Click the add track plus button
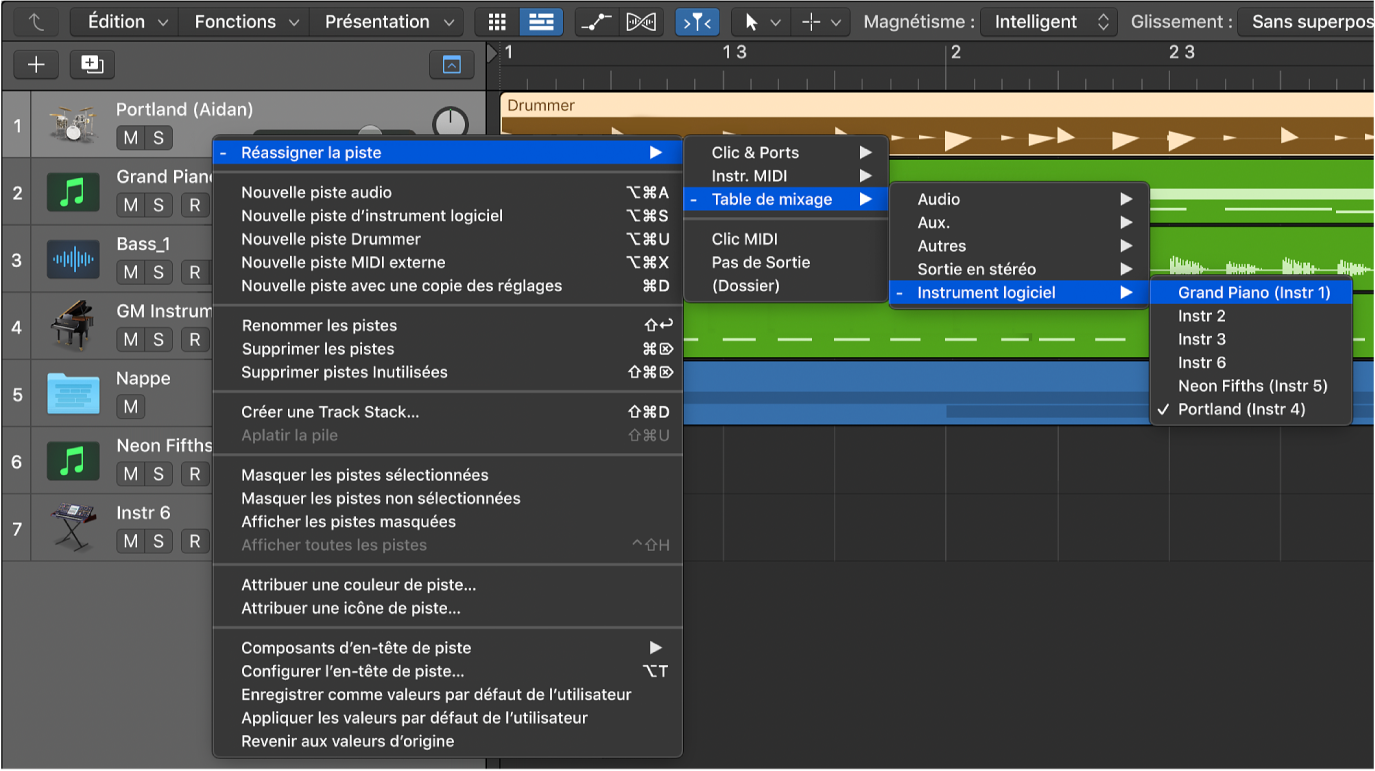This screenshot has width=1375, height=771. click(35, 64)
